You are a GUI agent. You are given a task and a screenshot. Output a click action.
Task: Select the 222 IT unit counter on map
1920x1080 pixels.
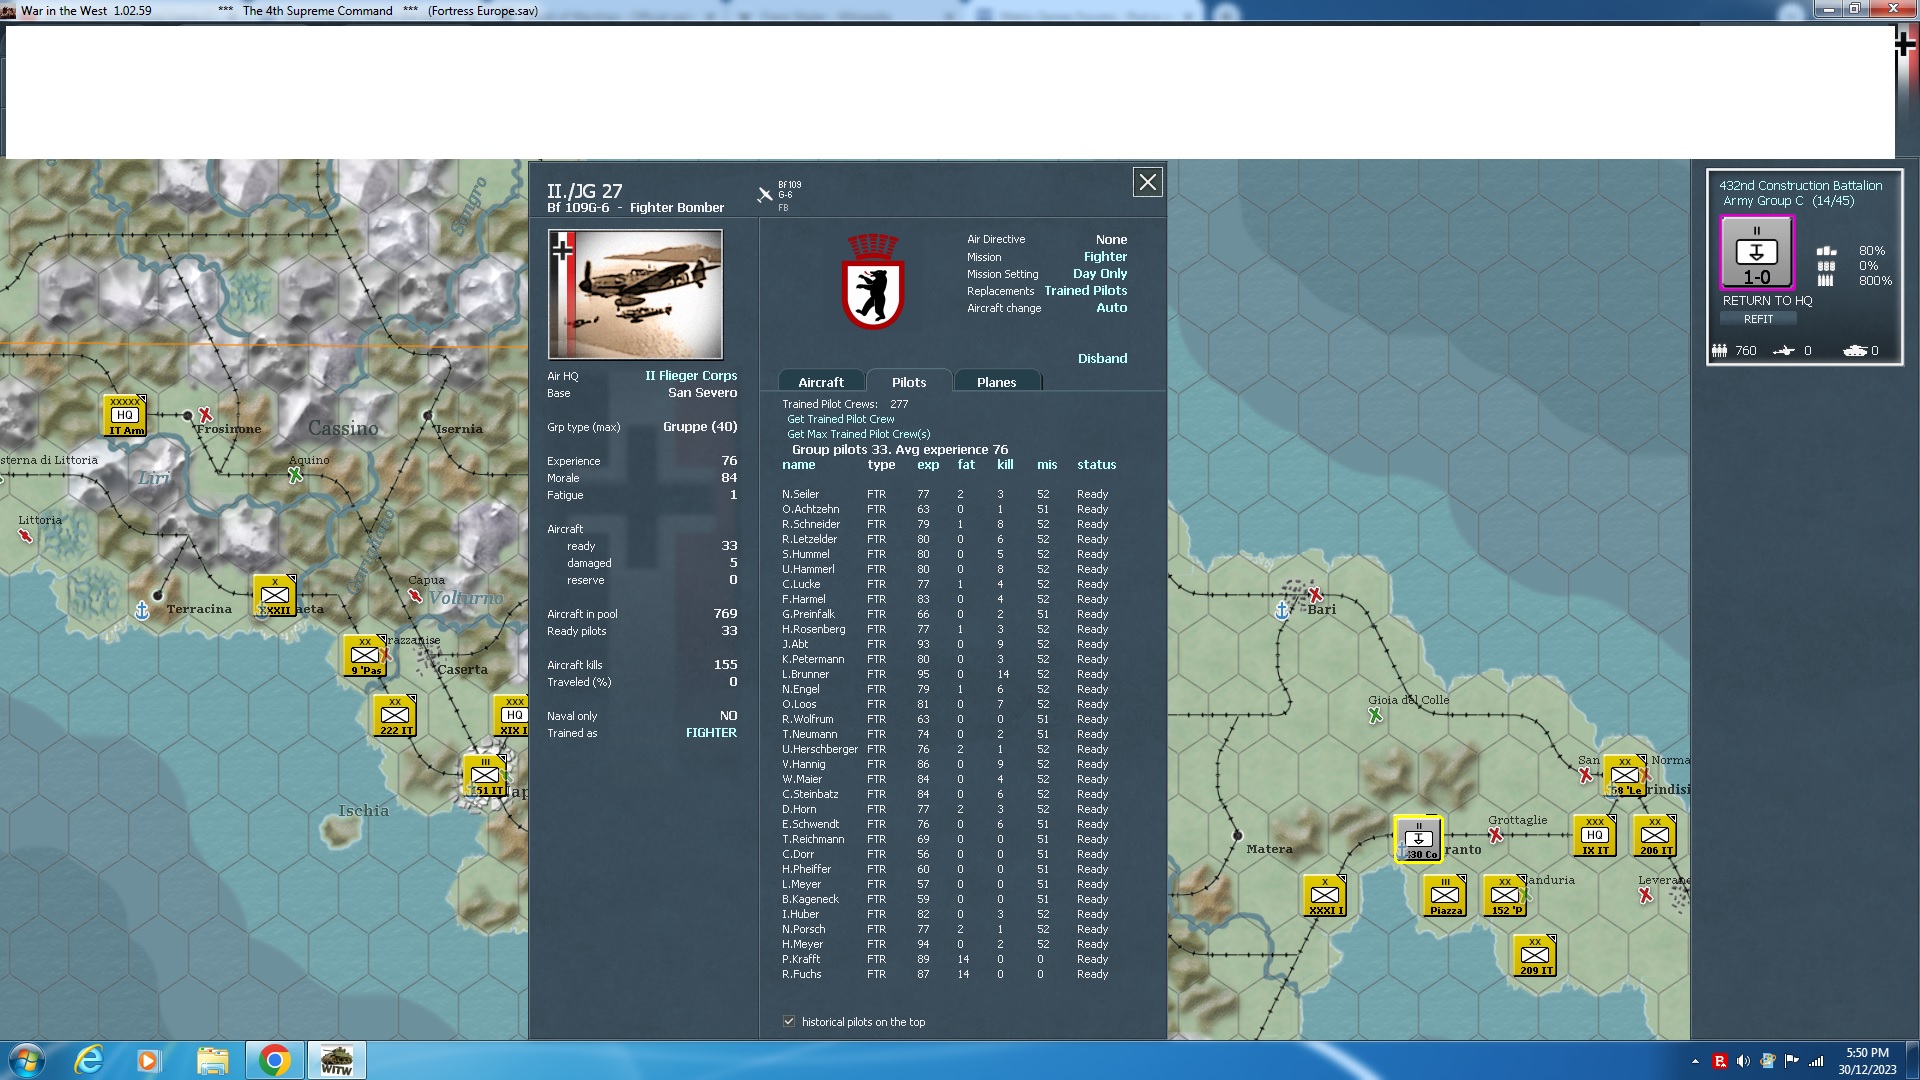394,714
